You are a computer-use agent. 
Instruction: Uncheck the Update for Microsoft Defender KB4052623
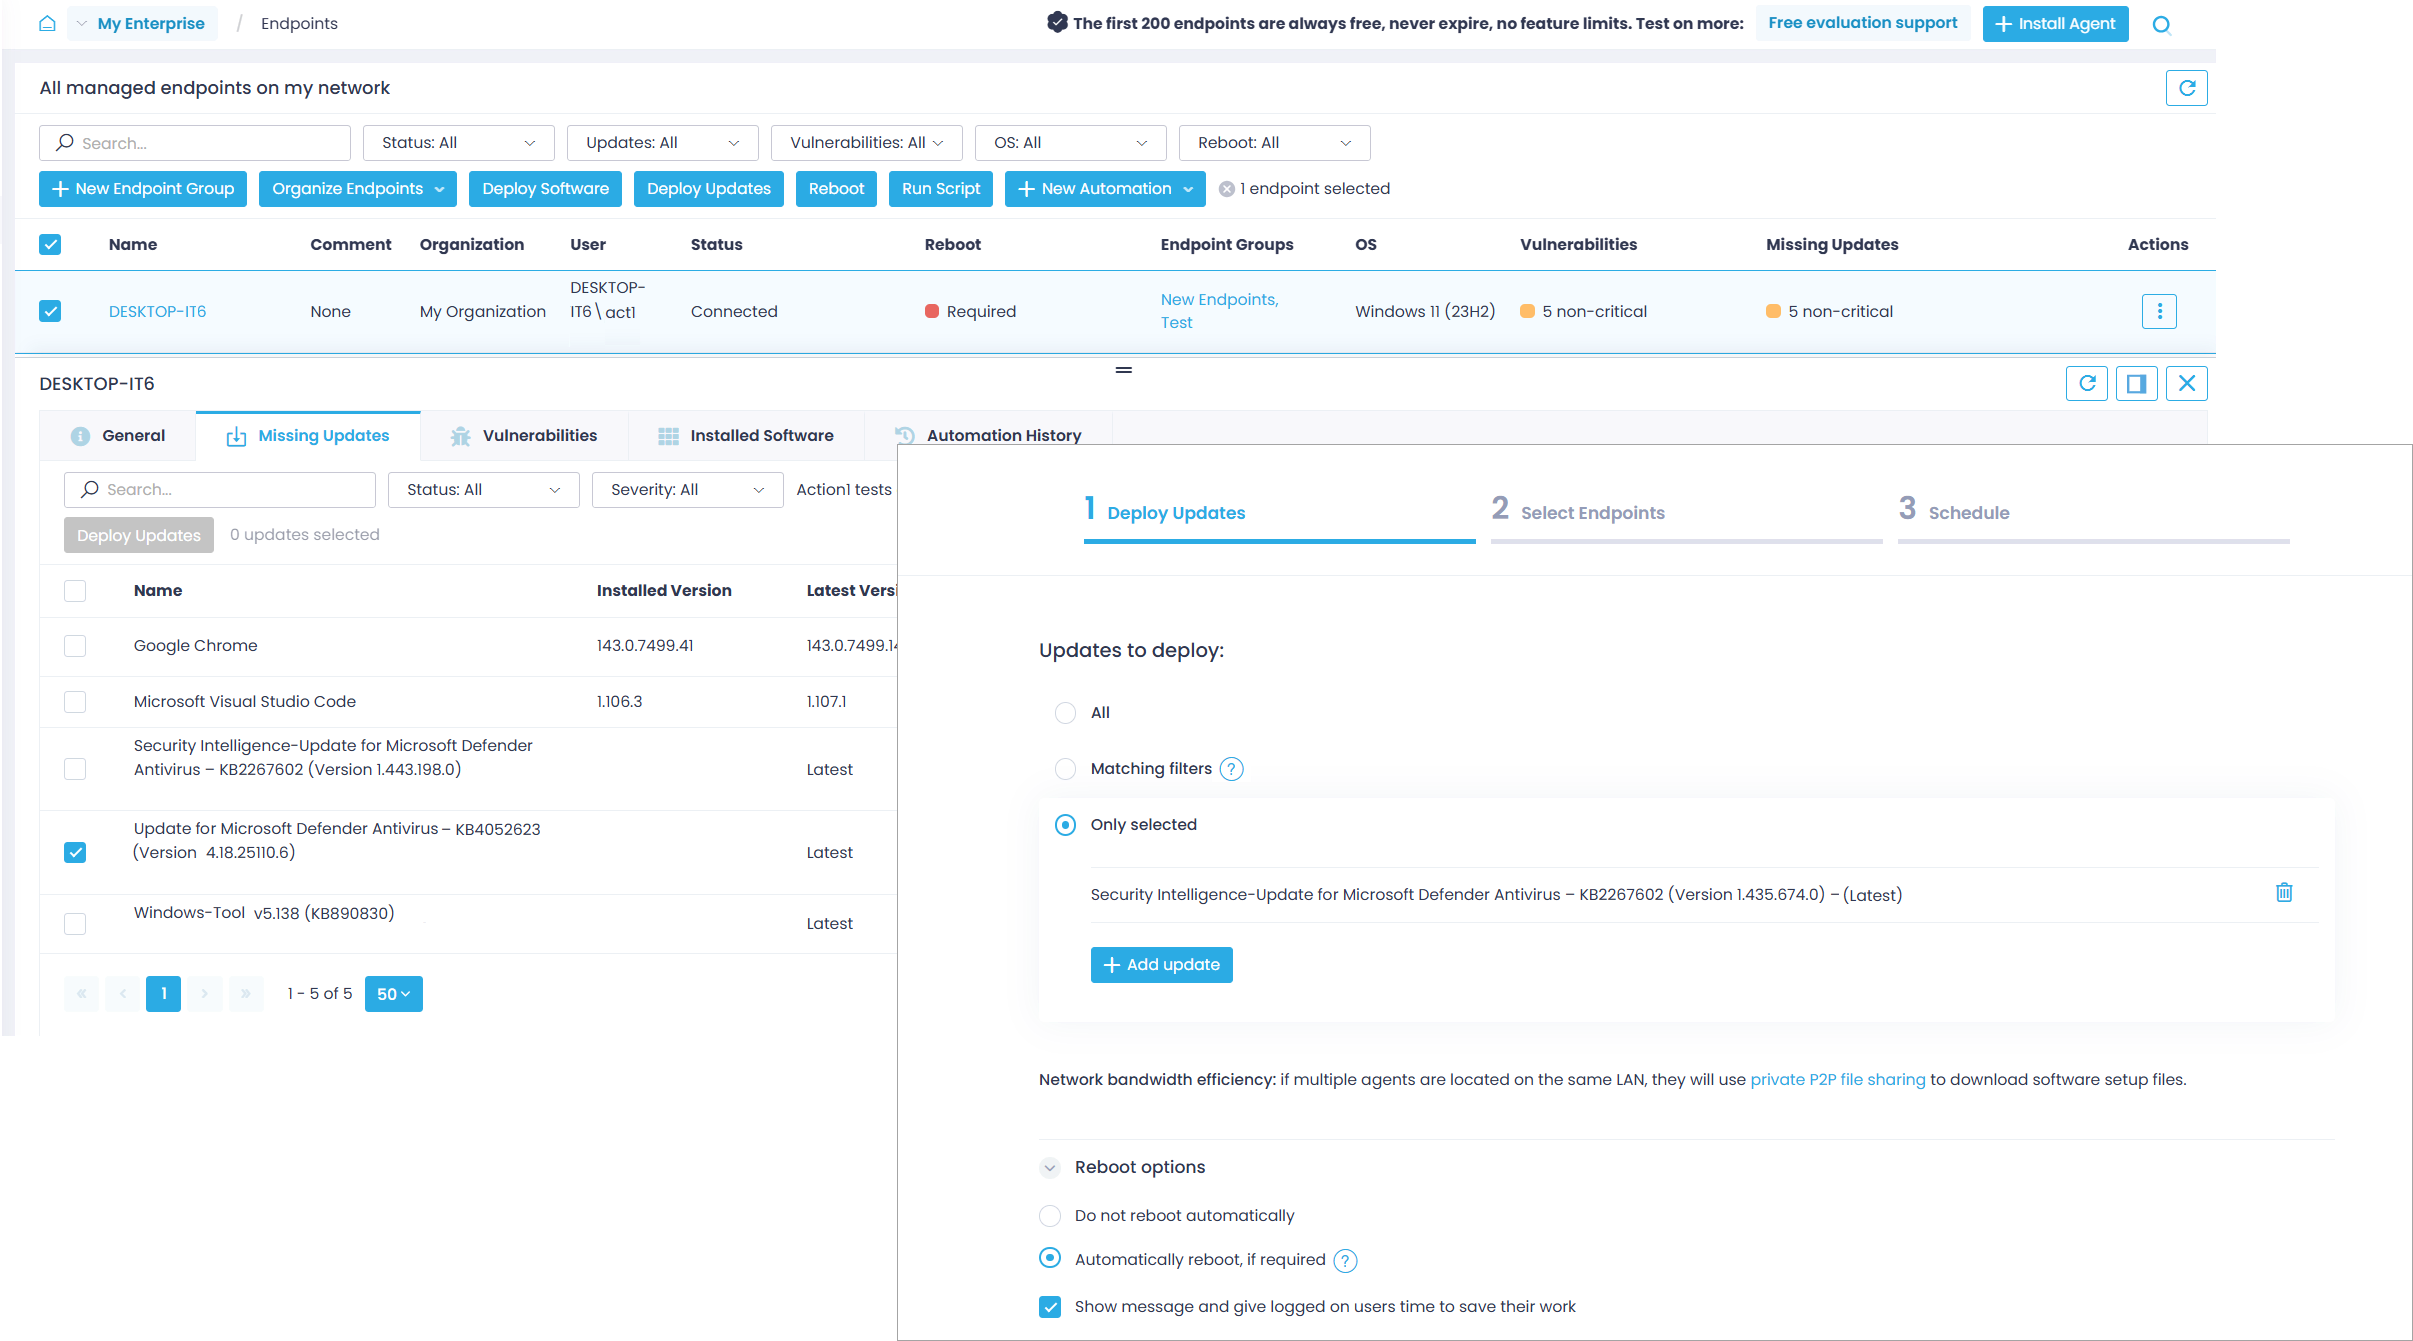pos(75,852)
